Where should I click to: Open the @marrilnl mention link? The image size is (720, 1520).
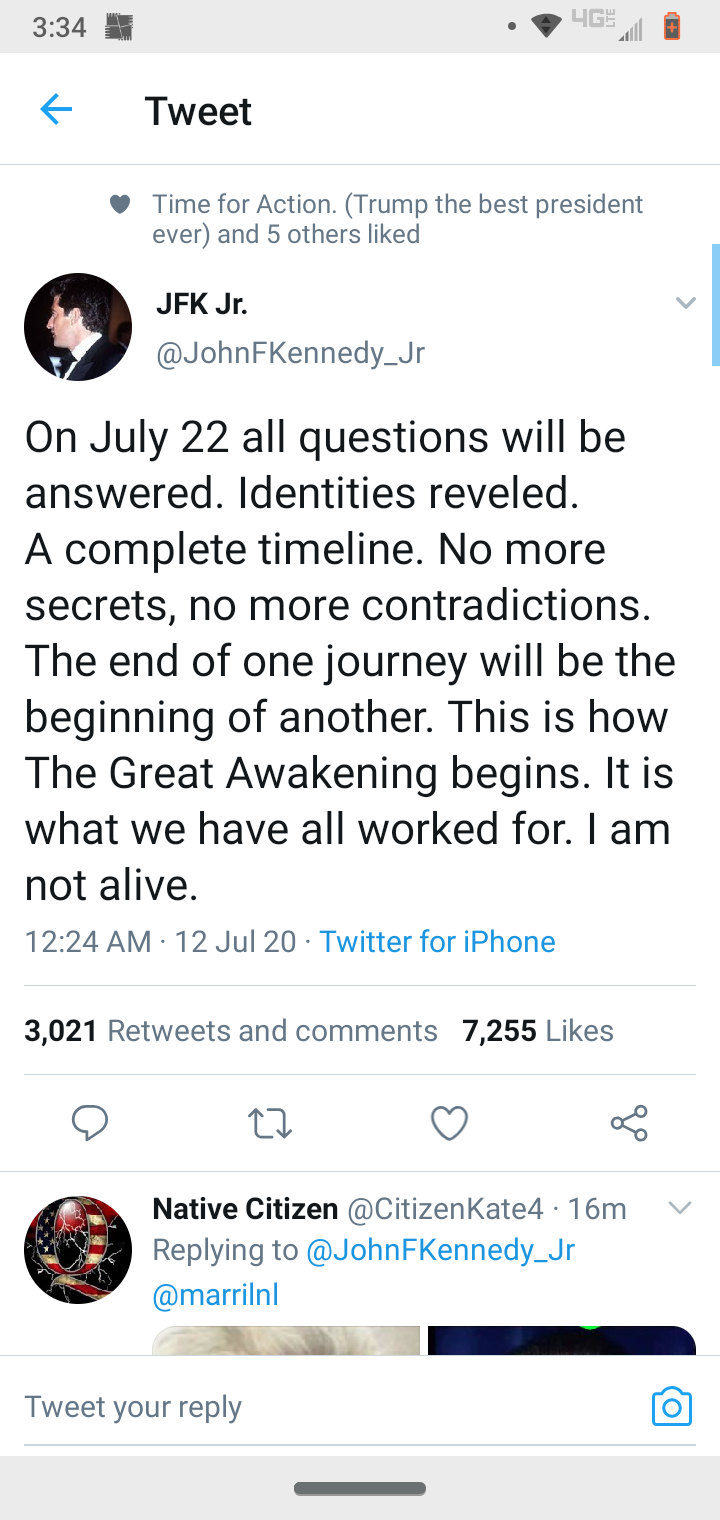coord(215,1295)
